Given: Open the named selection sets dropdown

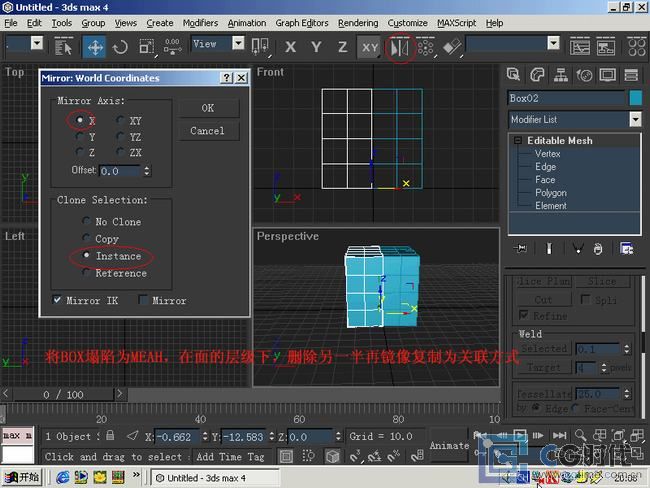Looking at the screenshot, I should pos(553,43).
